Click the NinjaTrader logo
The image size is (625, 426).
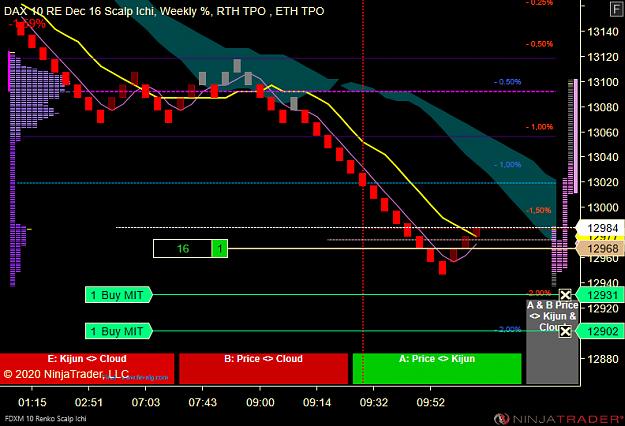coord(558,419)
